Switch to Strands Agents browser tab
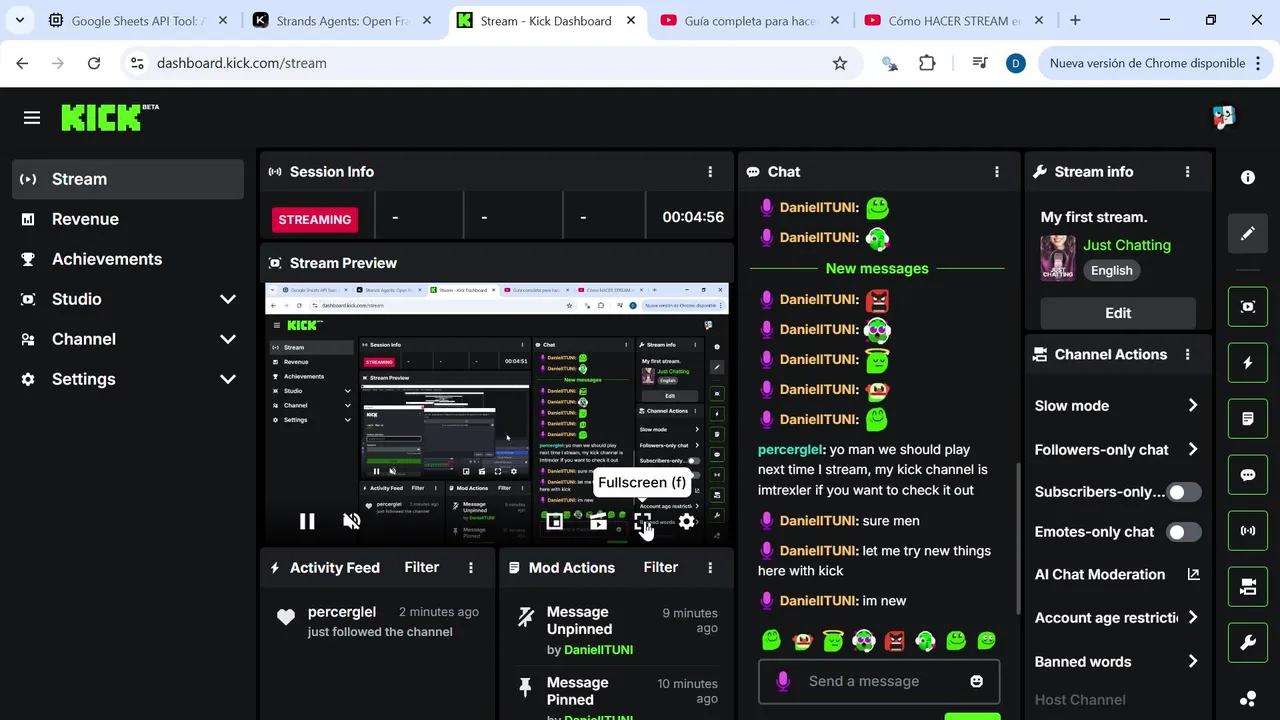The width and height of the screenshot is (1280, 720). [x=342, y=20]
